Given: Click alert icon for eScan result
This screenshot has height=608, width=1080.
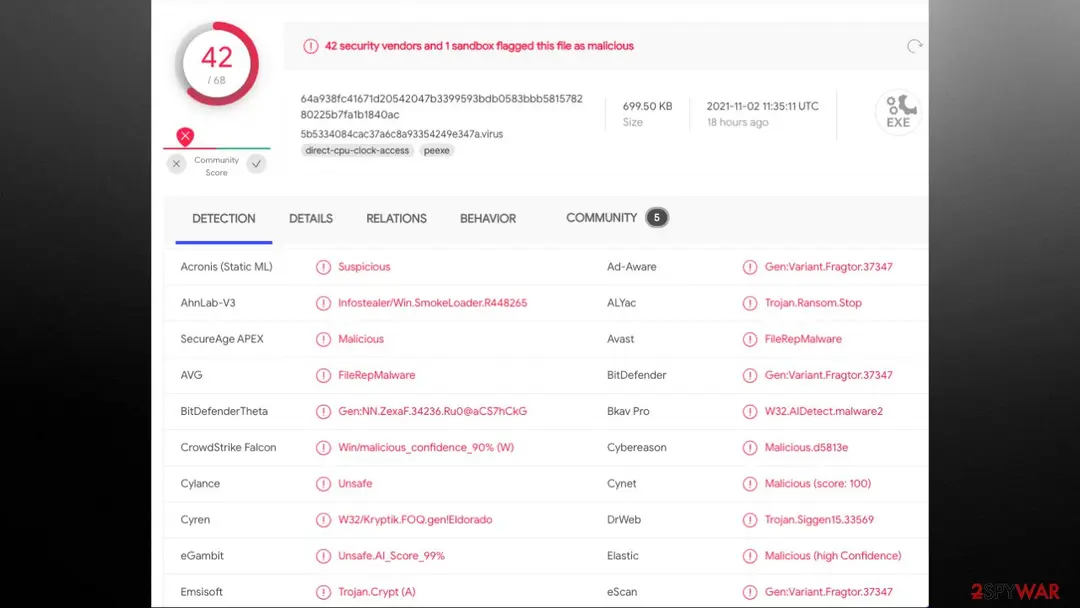Looking at the screenshot, I should click(749, 592).
